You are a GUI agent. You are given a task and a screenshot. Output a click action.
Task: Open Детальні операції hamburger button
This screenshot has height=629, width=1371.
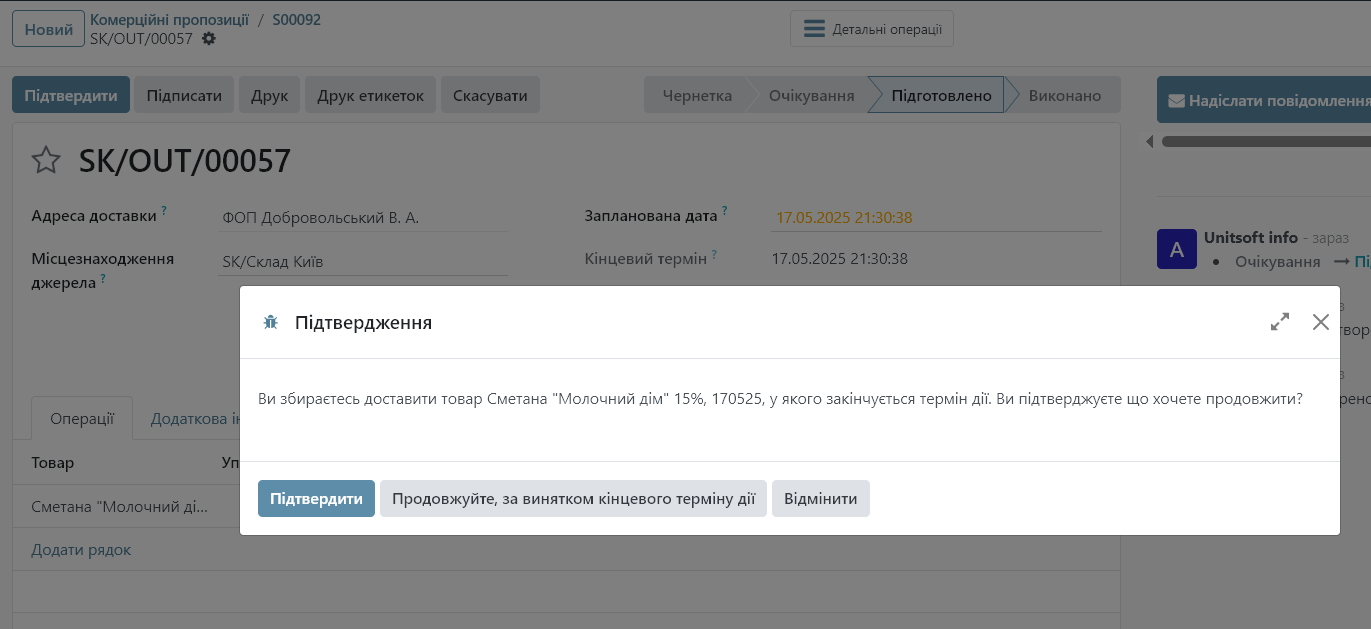point(872,29)
